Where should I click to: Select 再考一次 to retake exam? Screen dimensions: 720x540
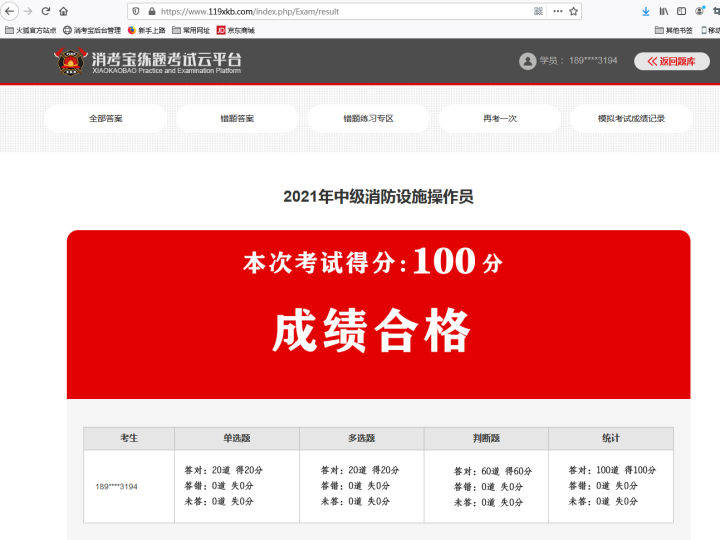coord(500,118)
